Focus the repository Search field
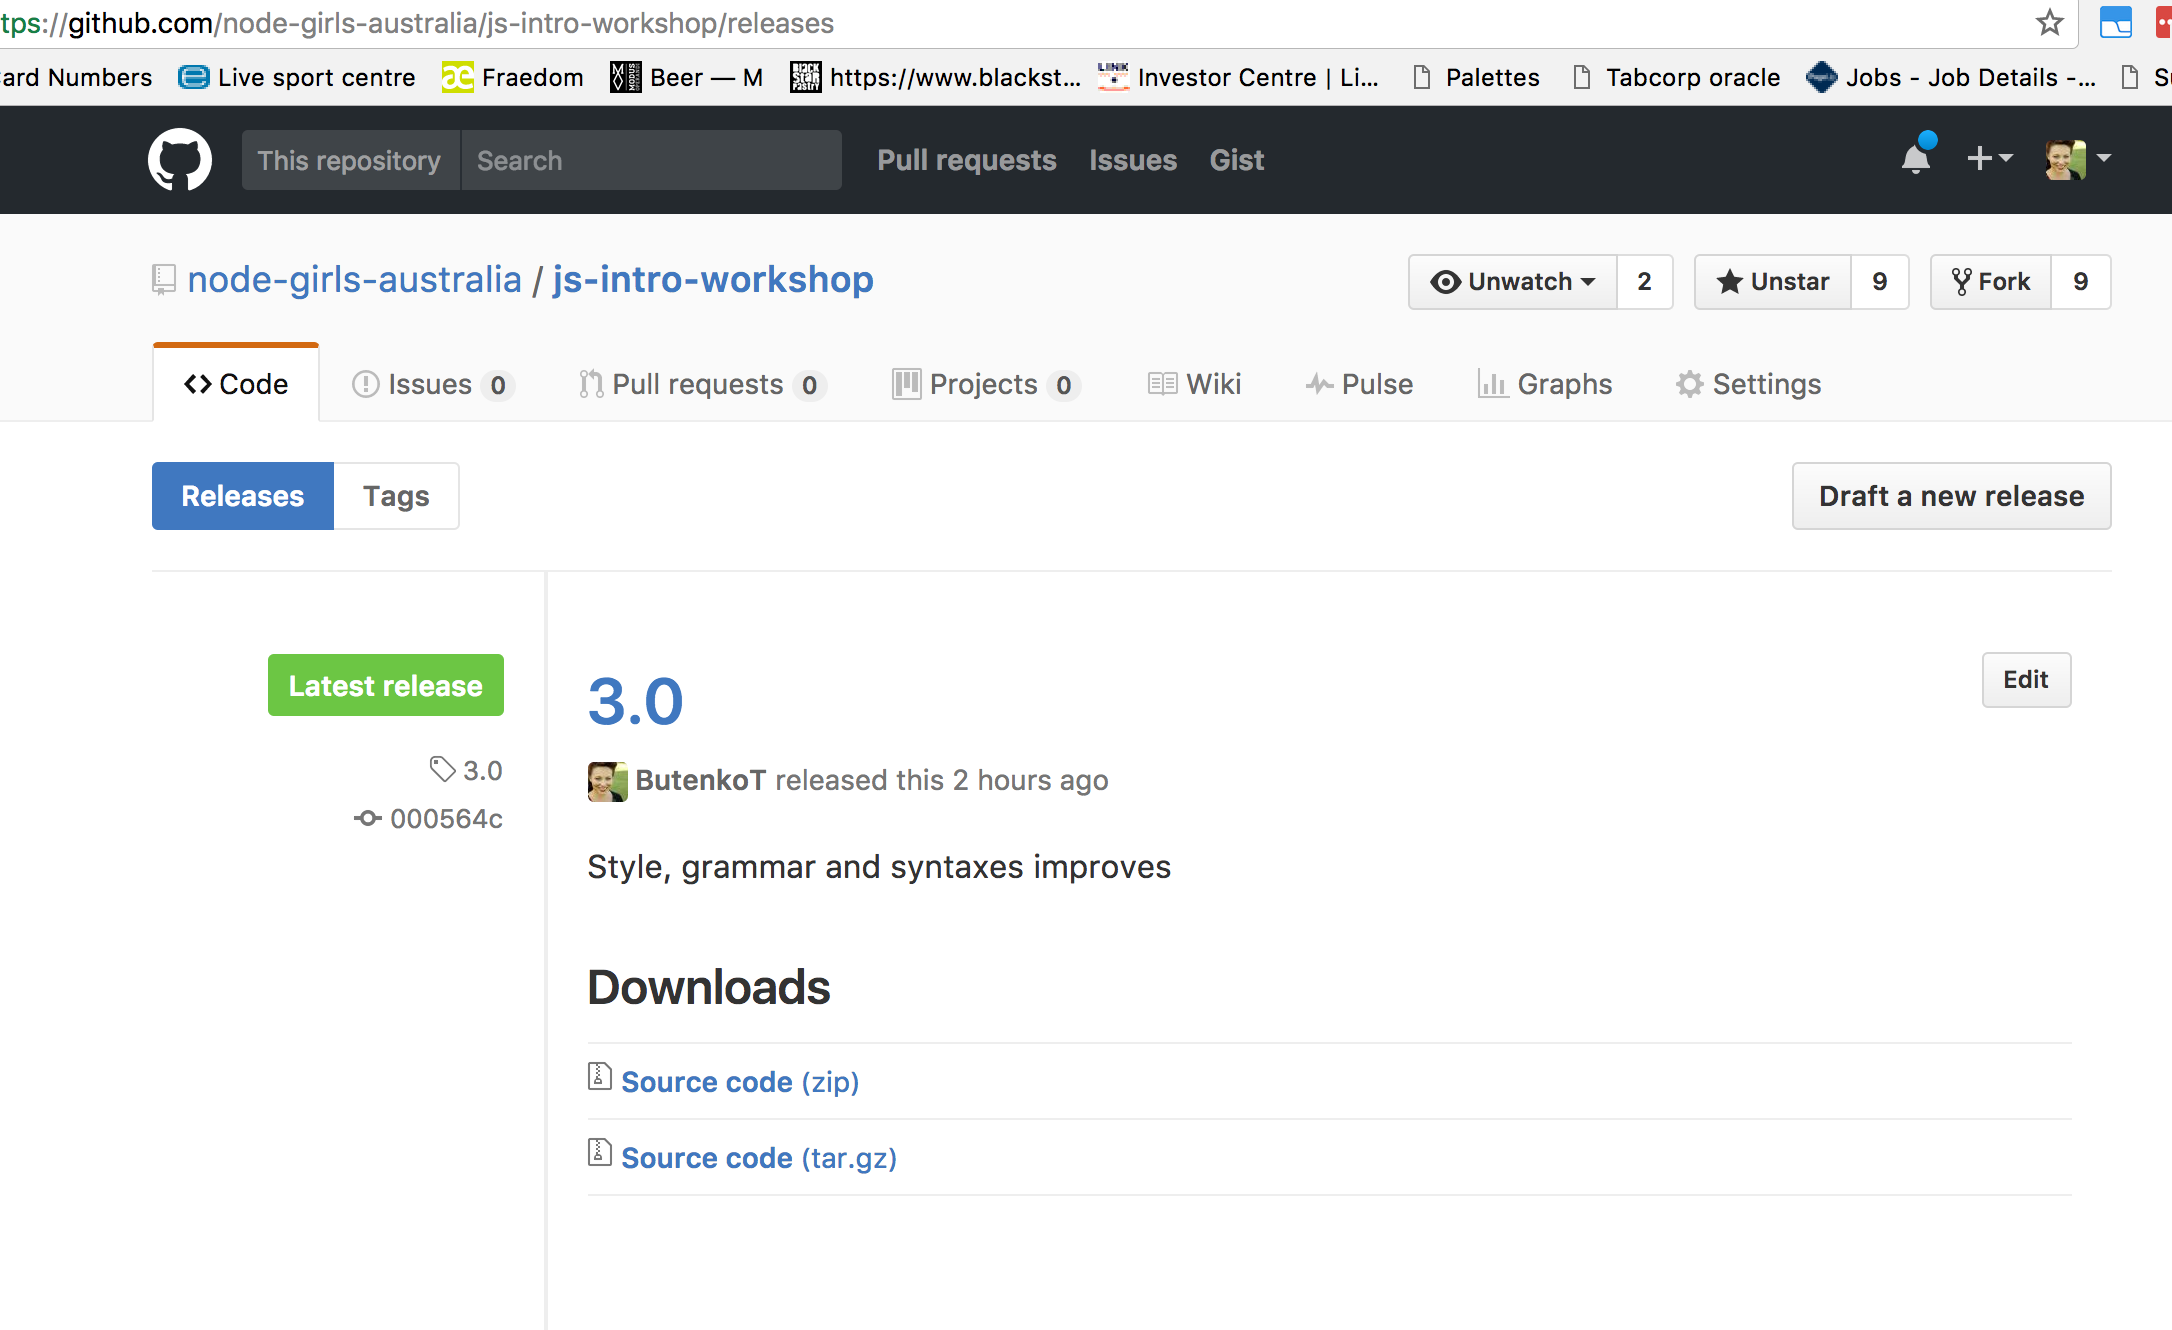Viewport: 2172px width, 1330px height. (x=651, y=160)
